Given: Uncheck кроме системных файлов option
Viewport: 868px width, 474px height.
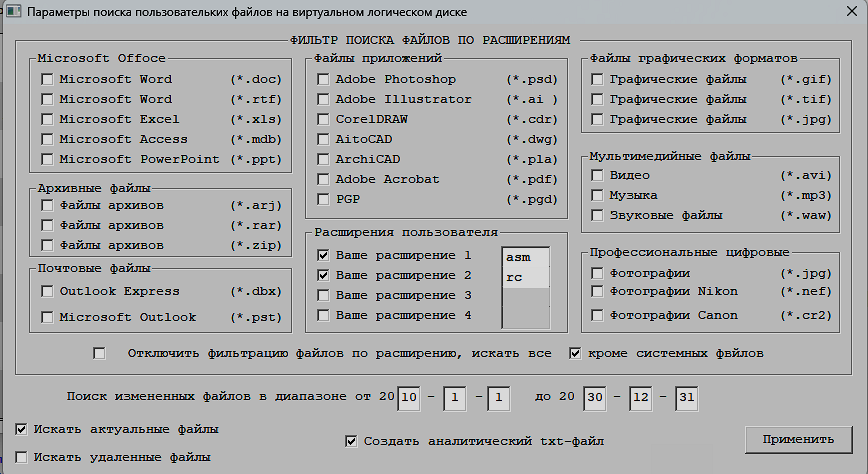Looking at the screenshot, I should (x=576, y=353).
